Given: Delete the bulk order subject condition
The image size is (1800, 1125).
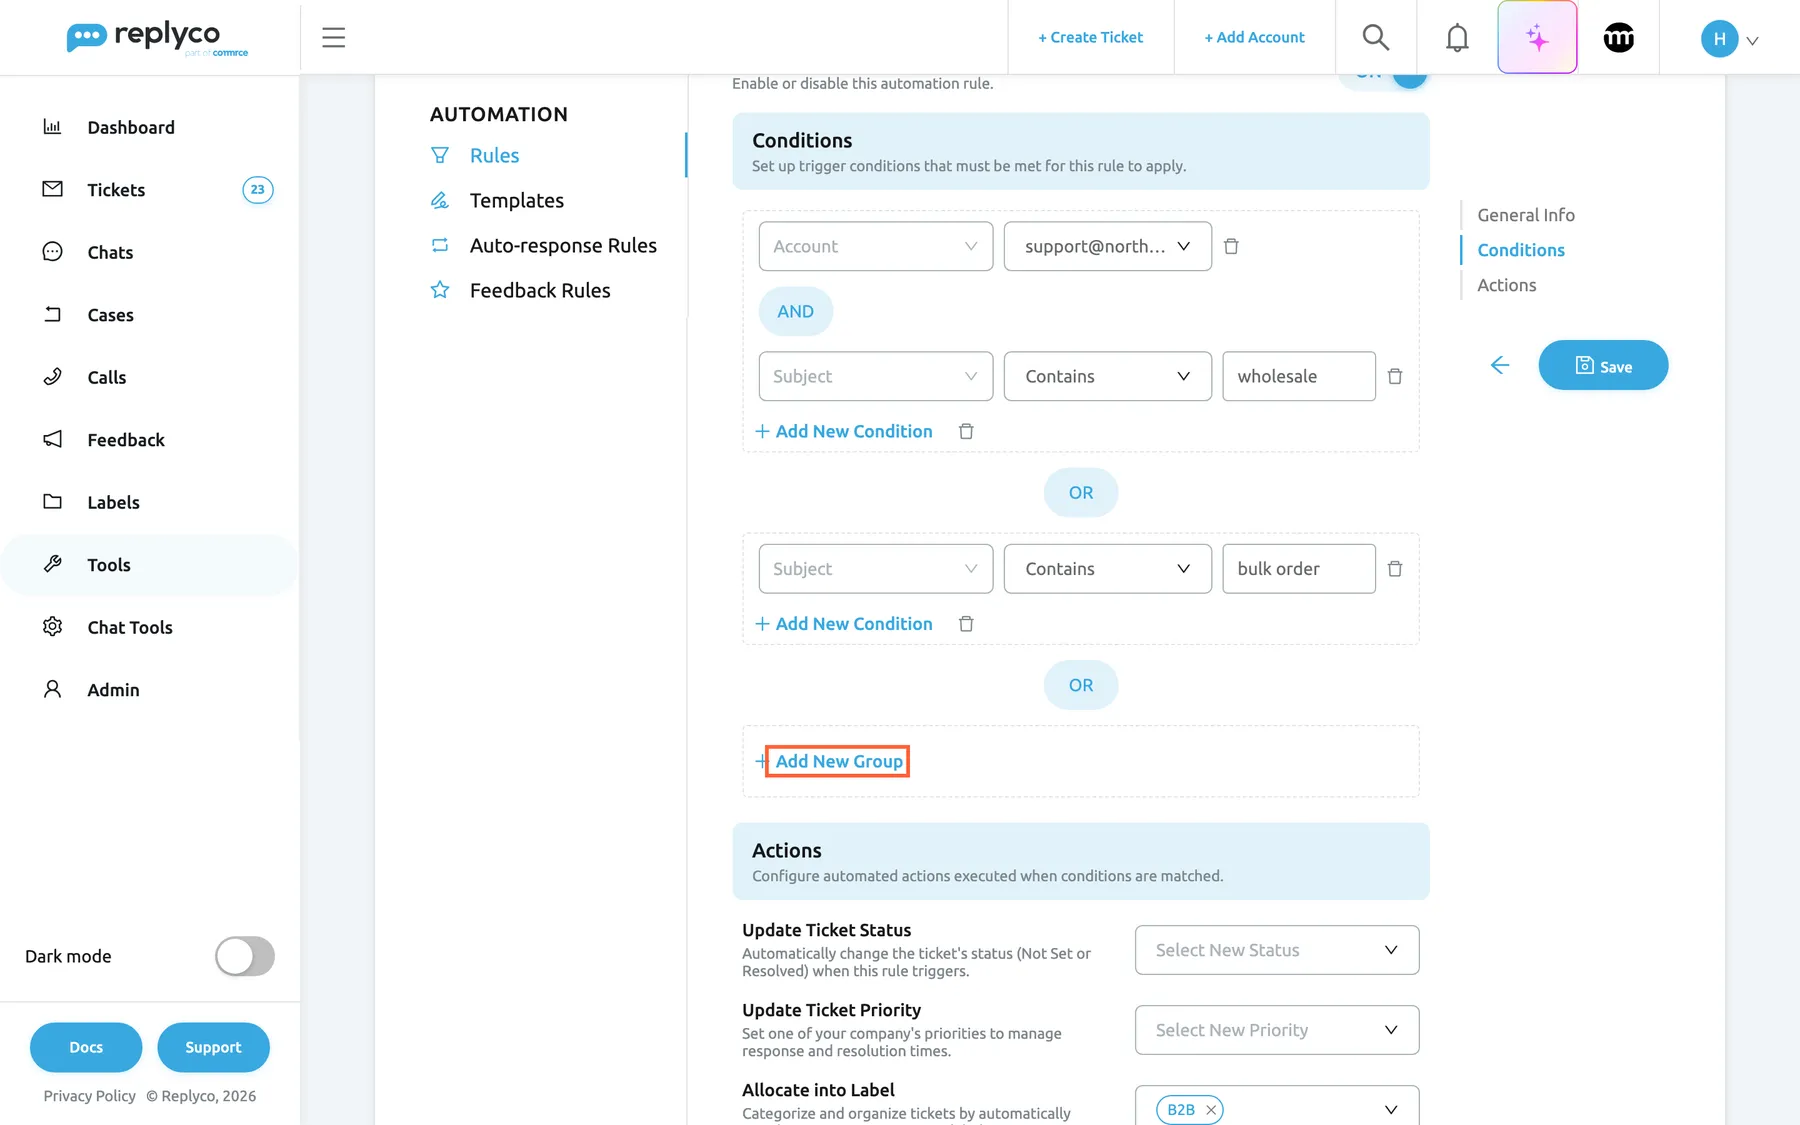Looking at the screenshot, I should (x=1395, y=569).
